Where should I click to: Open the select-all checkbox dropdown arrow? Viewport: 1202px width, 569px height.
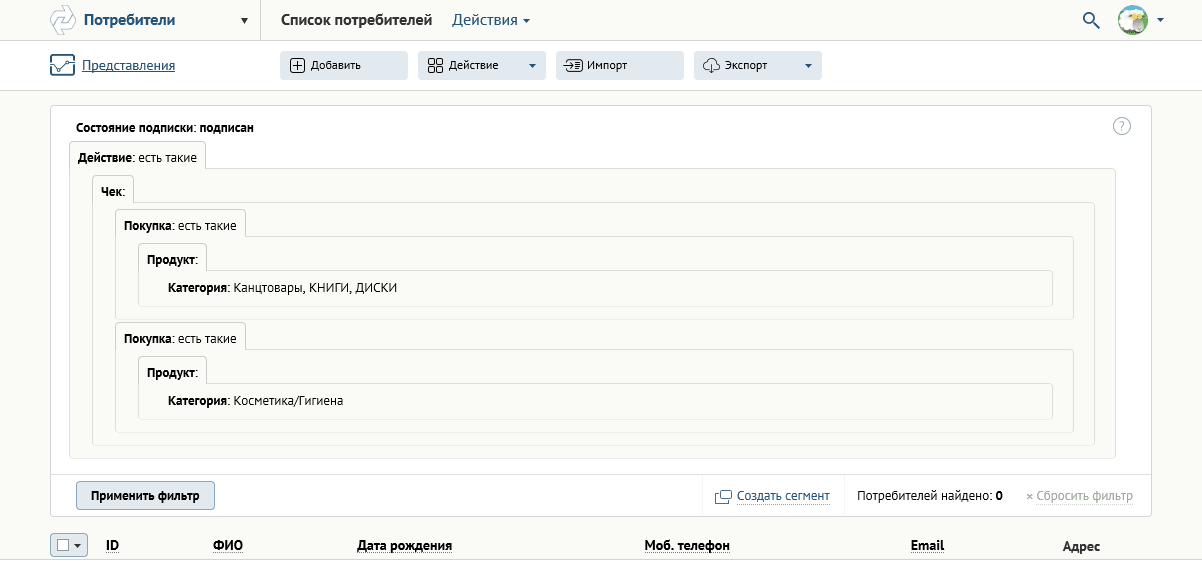pos(78,545)
